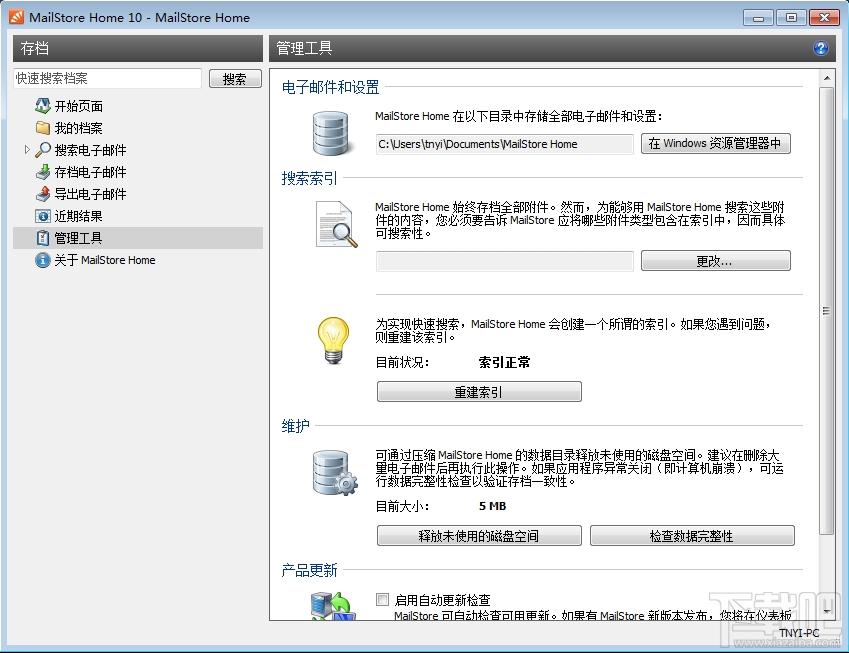Click the 导出电子邮件 export icon
The height and width of the screenshot is (653, 849).
(43, 194)
